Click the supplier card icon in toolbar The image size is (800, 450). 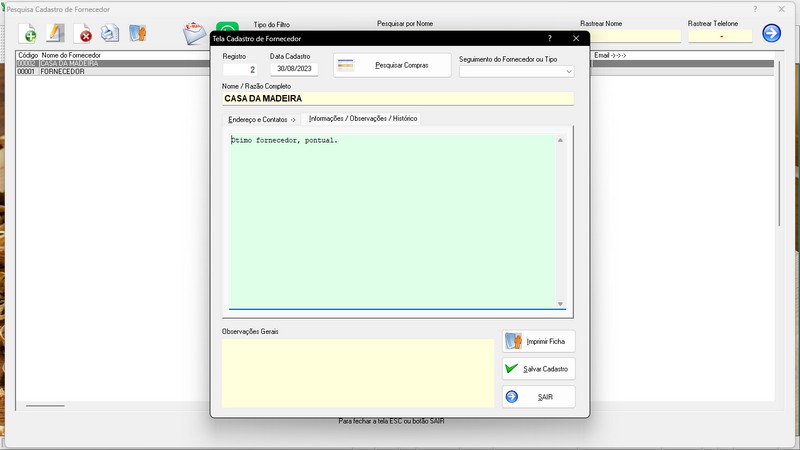pyautogui.click(x=138, y=34)
